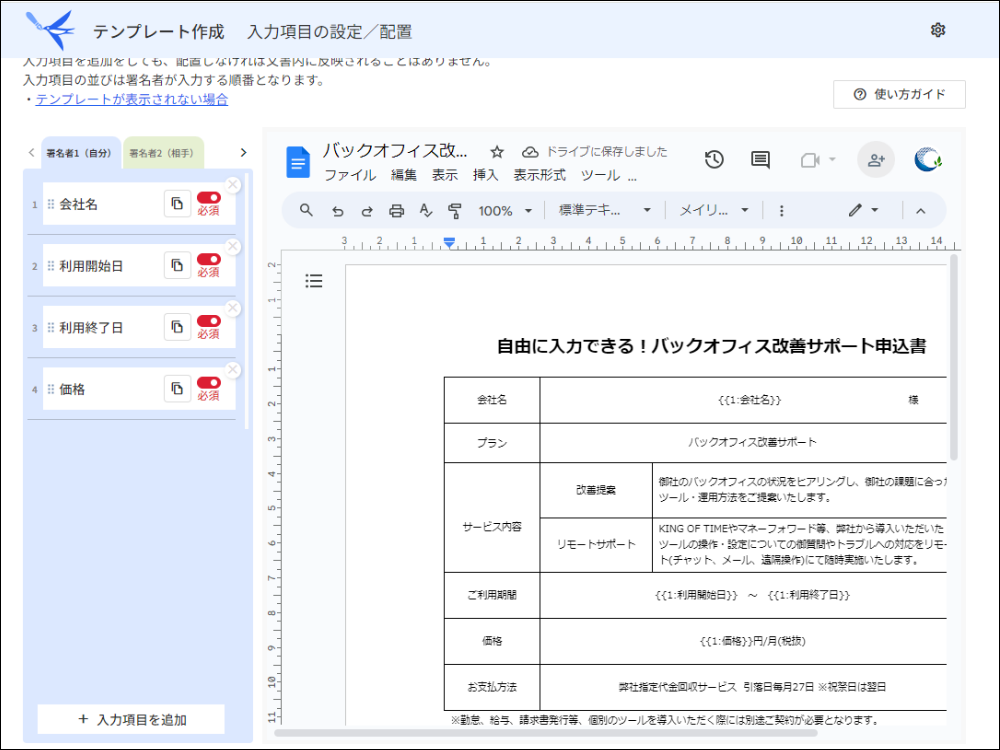Click document title バックオフィス改...
The image size is (1000, 750).
tap(395, 151)
